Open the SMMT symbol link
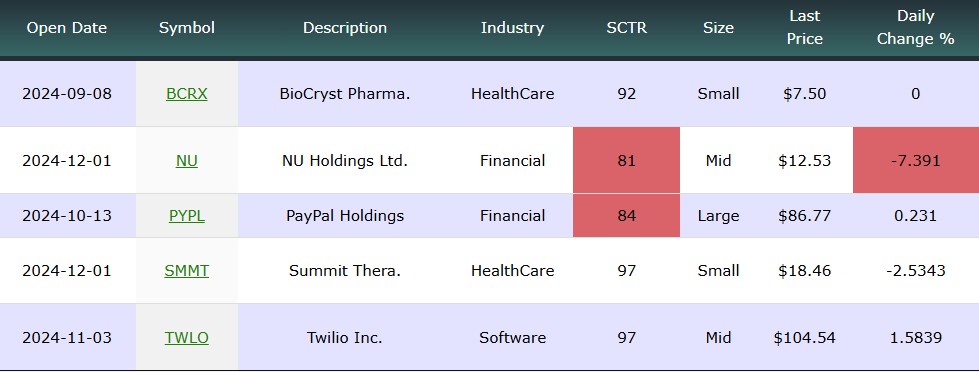 (x=187, y=271)
